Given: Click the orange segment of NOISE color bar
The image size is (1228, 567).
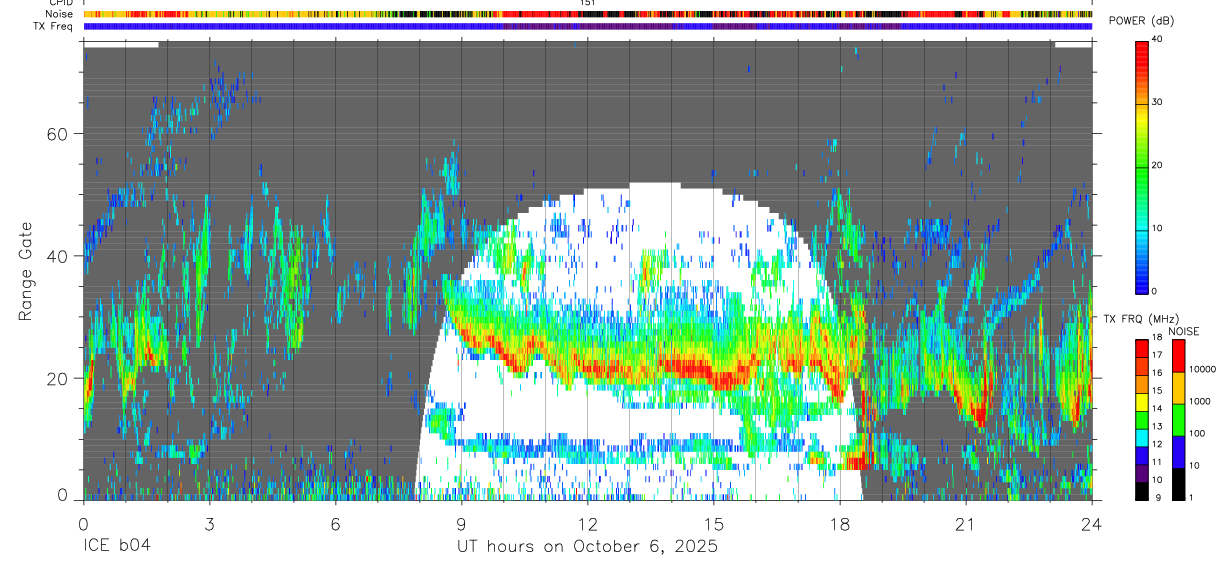Looking at the screenshot, I should coord(1178,388).
